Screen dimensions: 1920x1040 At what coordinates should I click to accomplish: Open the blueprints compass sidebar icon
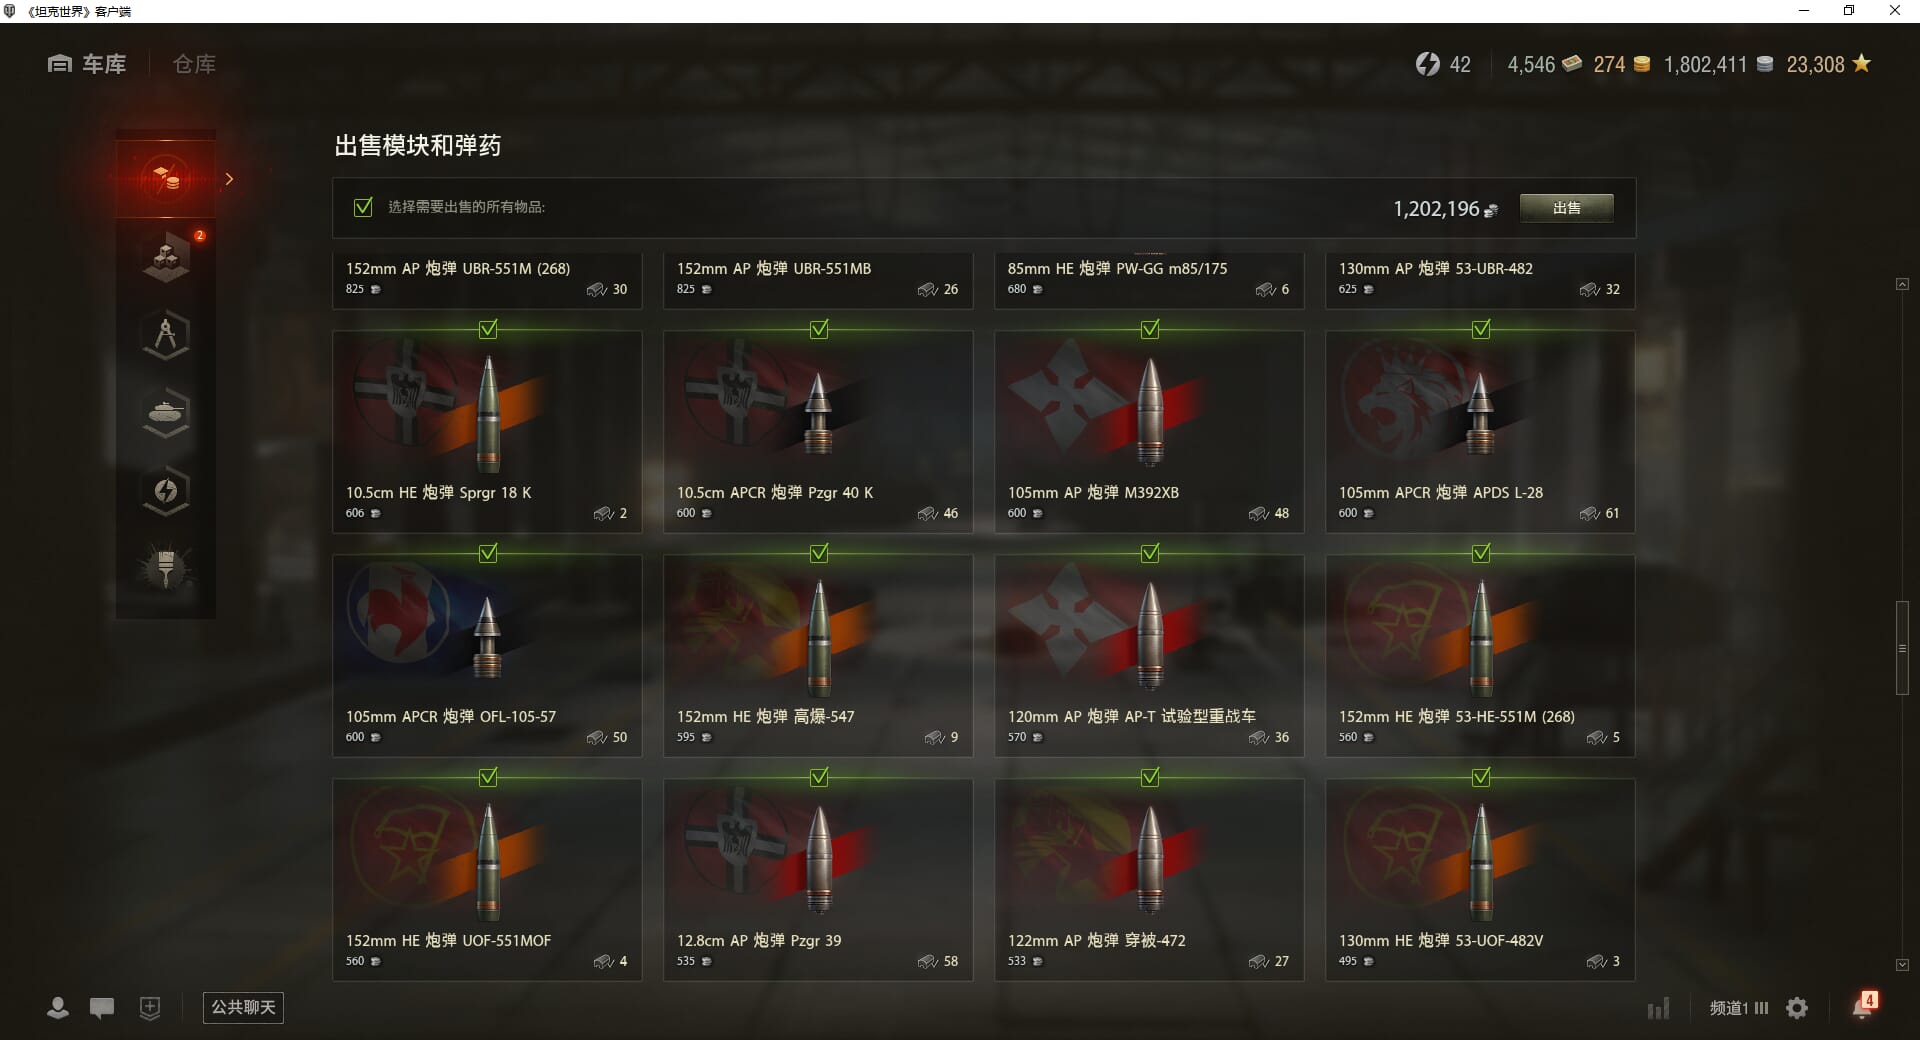click(166, 335)
